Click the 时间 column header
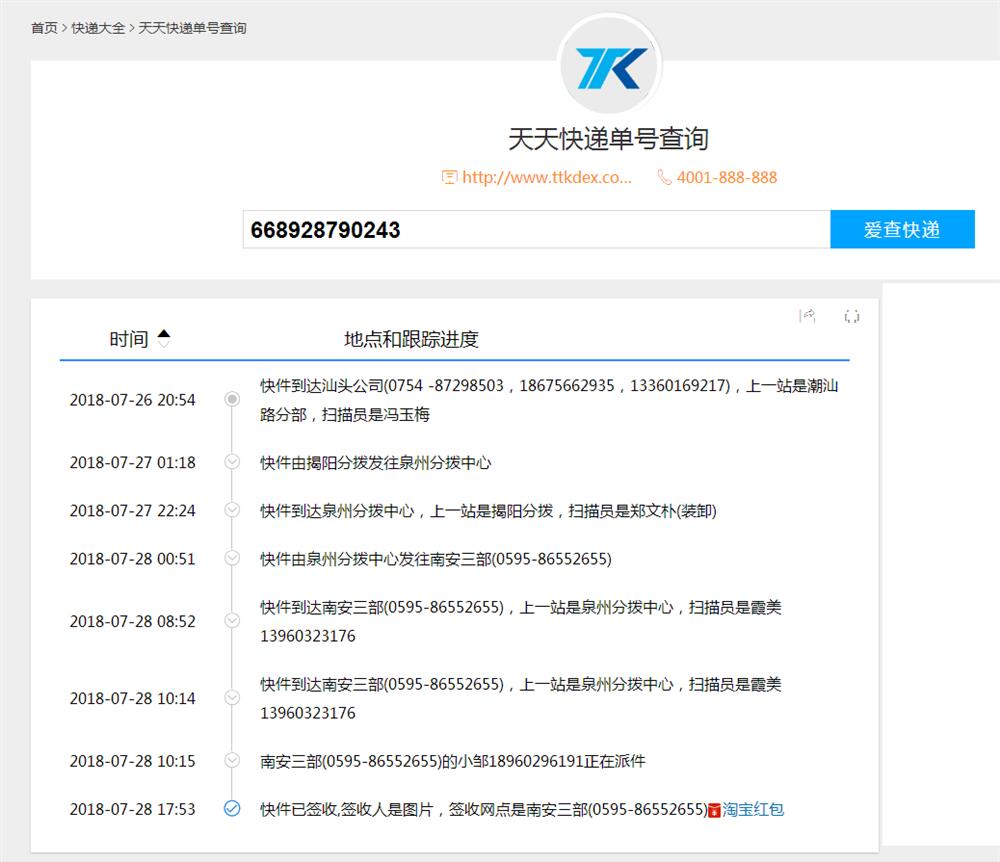 129,339
